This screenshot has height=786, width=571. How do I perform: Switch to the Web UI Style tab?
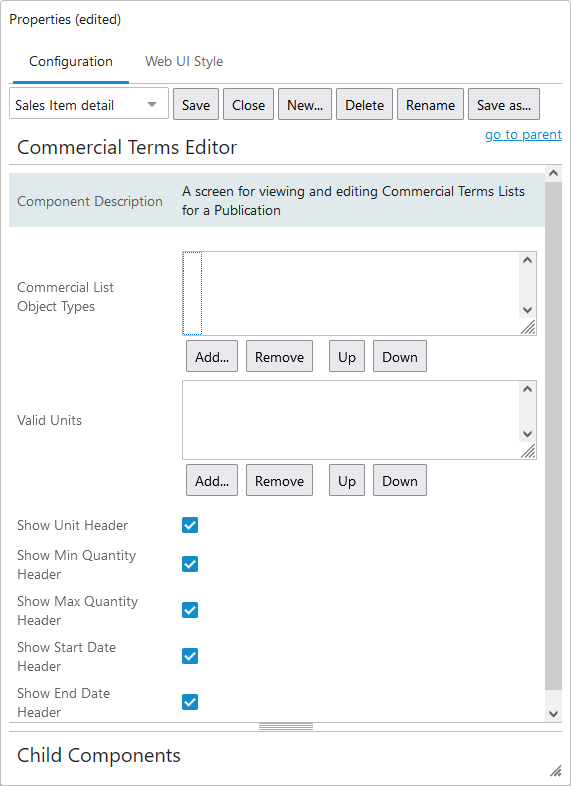184,62
